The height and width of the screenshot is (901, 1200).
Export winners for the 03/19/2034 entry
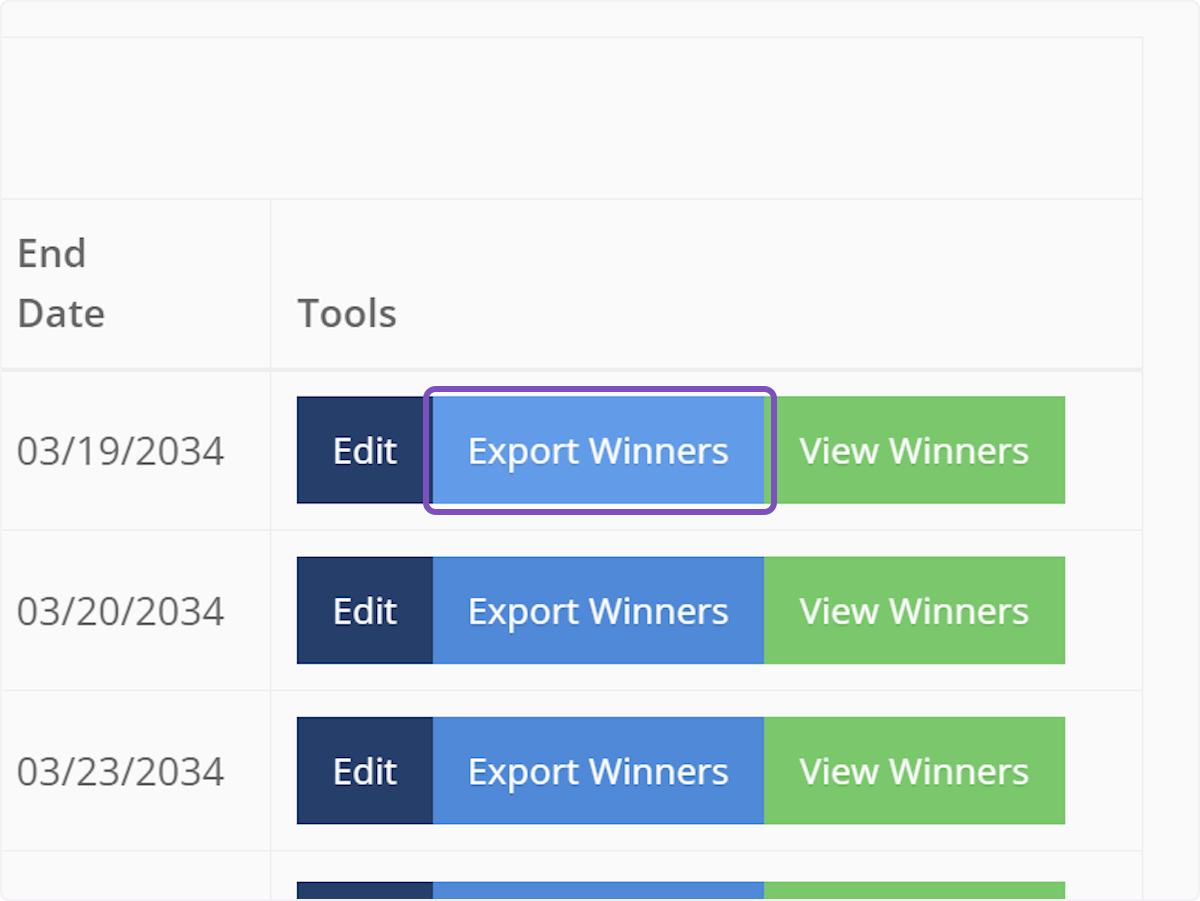598,451
